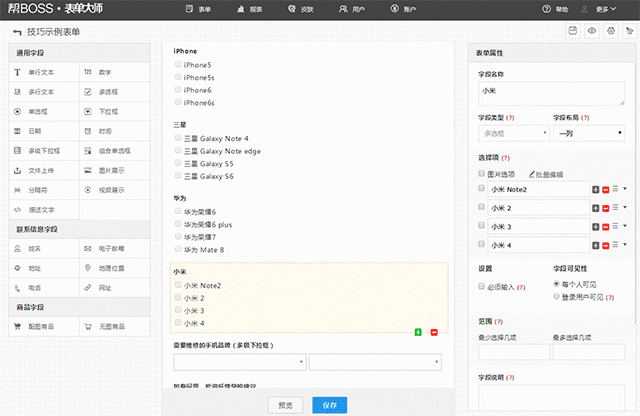
Task: Add option after 小米 2 row
Action: [596, 209]
